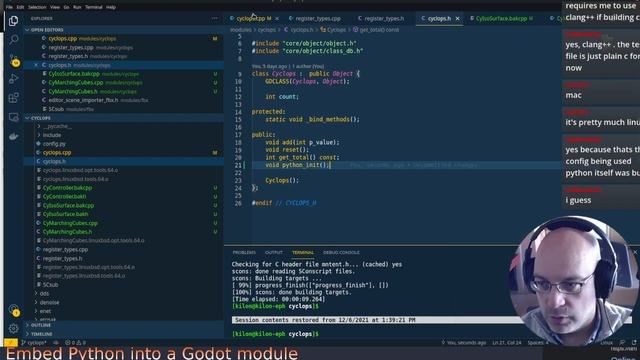Expand the Outline section

coord(124,325)
